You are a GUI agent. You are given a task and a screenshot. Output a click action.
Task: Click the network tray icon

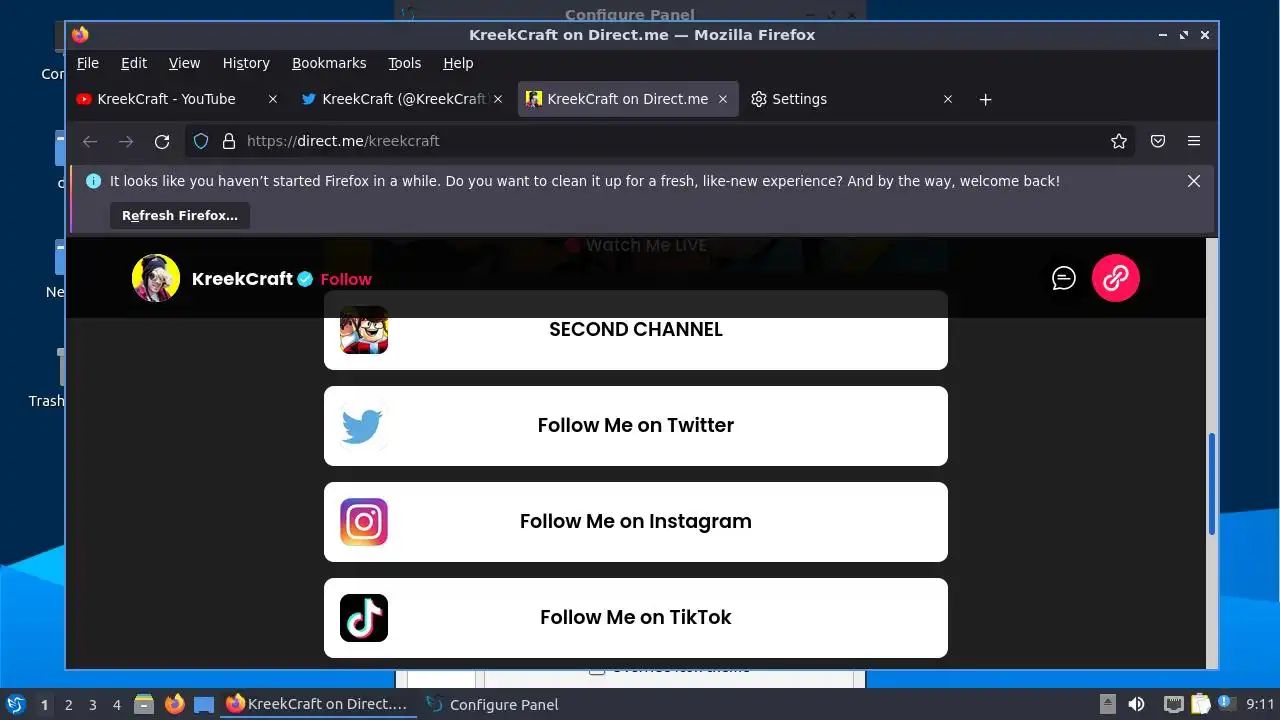1174,704
